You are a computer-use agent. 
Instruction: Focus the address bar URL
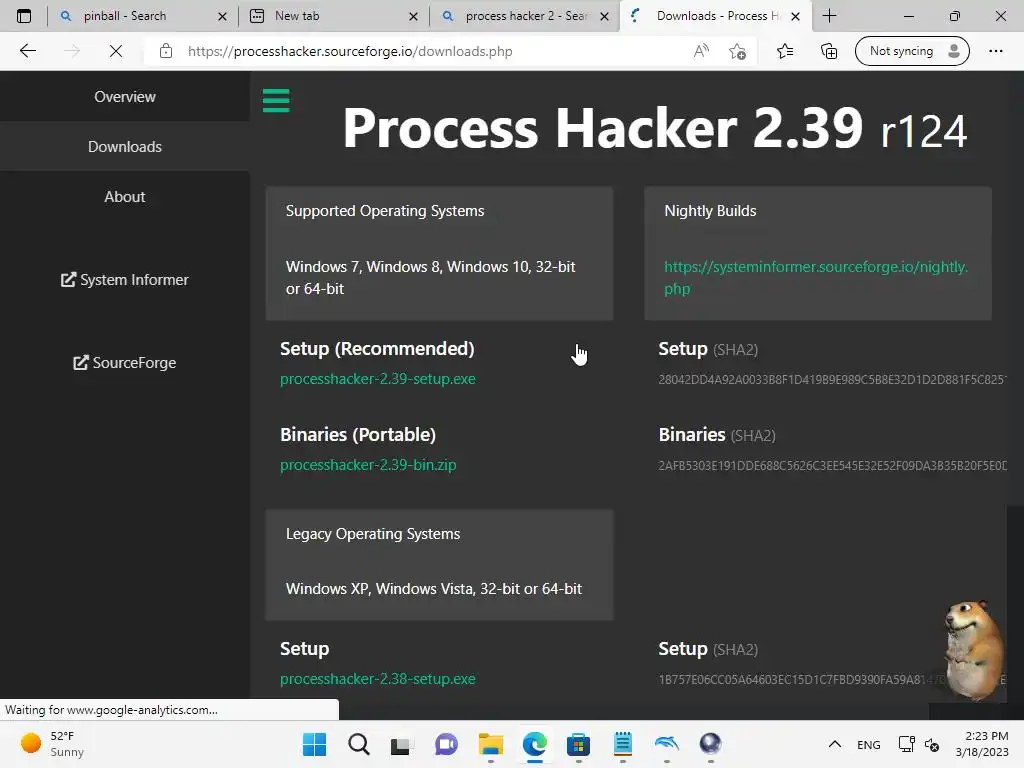coord(350,51)
